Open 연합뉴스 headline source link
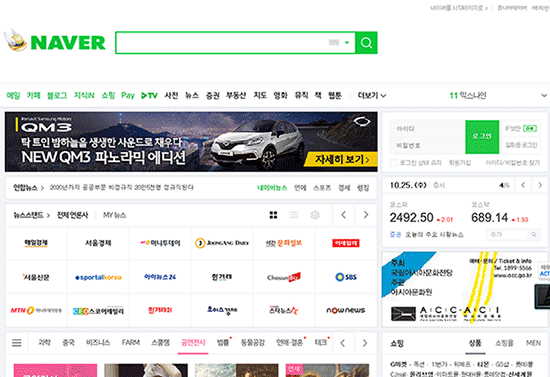The width and height of the screenshot is (550, 377). 28,188
